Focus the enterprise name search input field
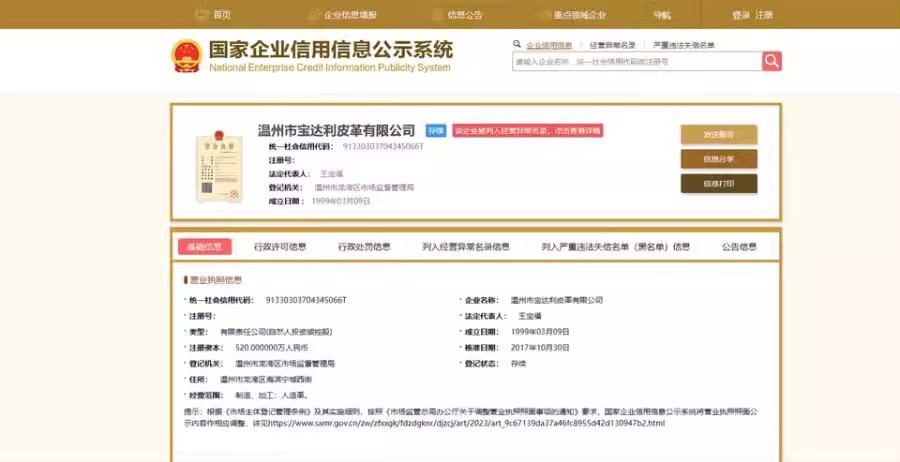The image size is (900, 462). 637,61
